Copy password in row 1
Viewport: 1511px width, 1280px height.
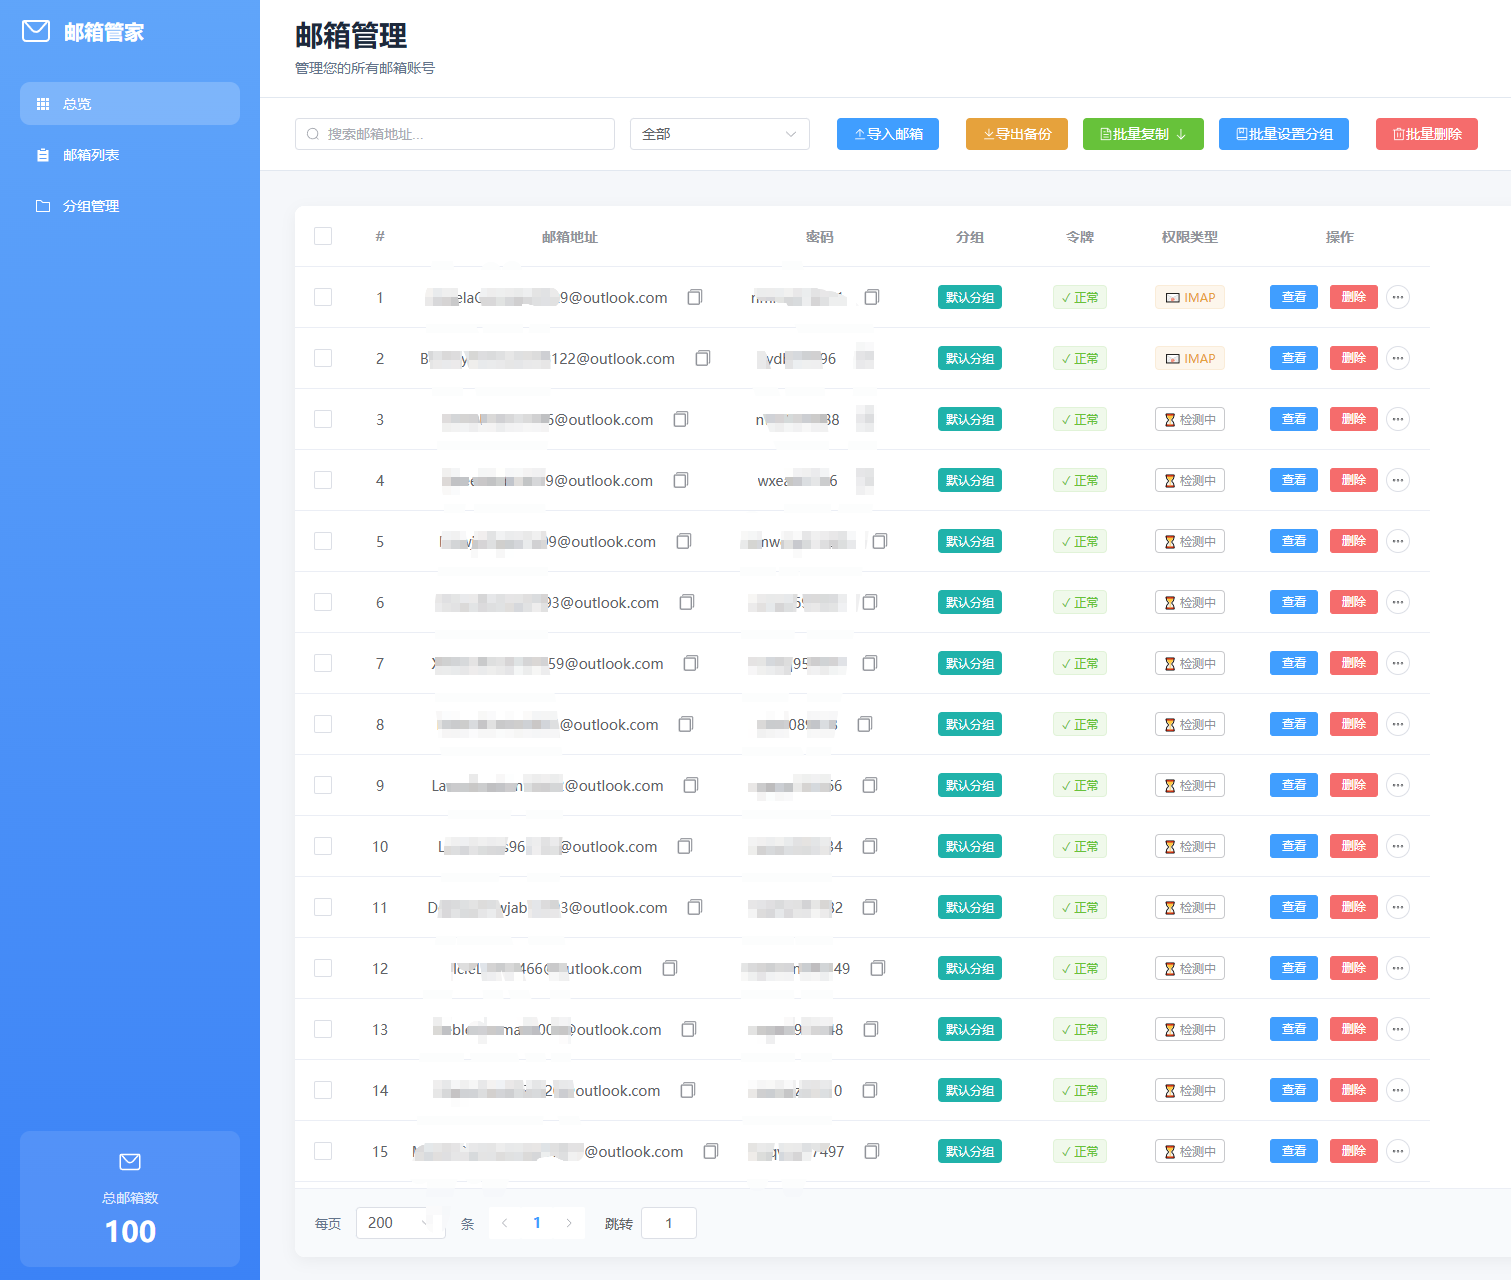click(x=872, y=297)
